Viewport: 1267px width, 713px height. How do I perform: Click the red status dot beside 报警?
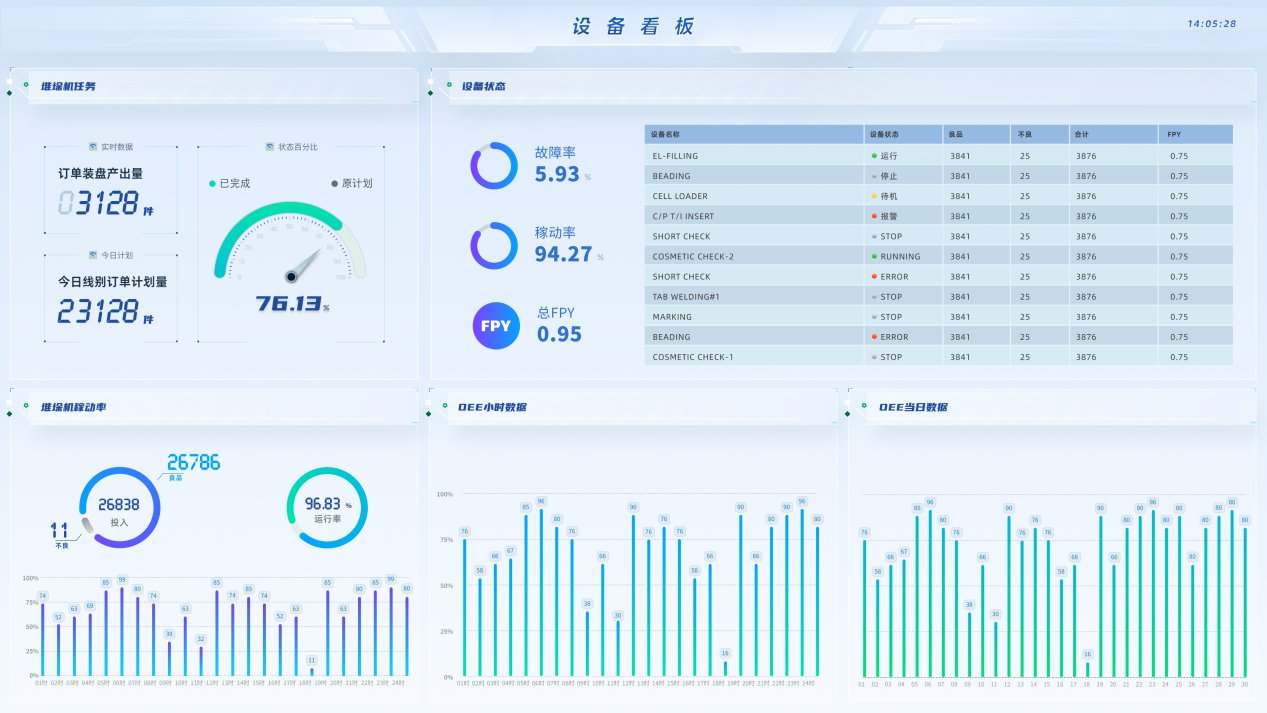click(x=874, y=216)
